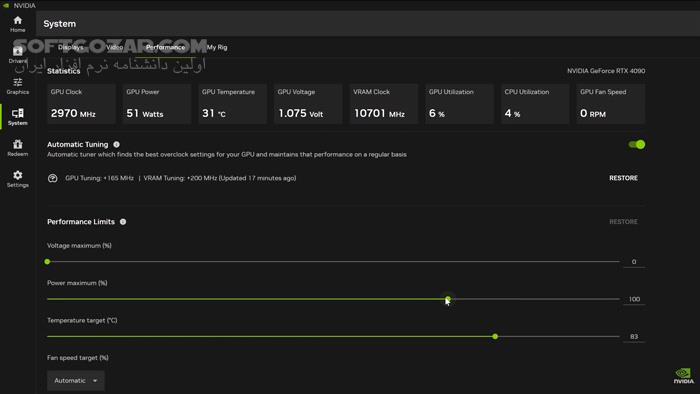The image size is (700, 394).
Task: Click GPU Tuning +165 MHz text
Action: (100, 178)
